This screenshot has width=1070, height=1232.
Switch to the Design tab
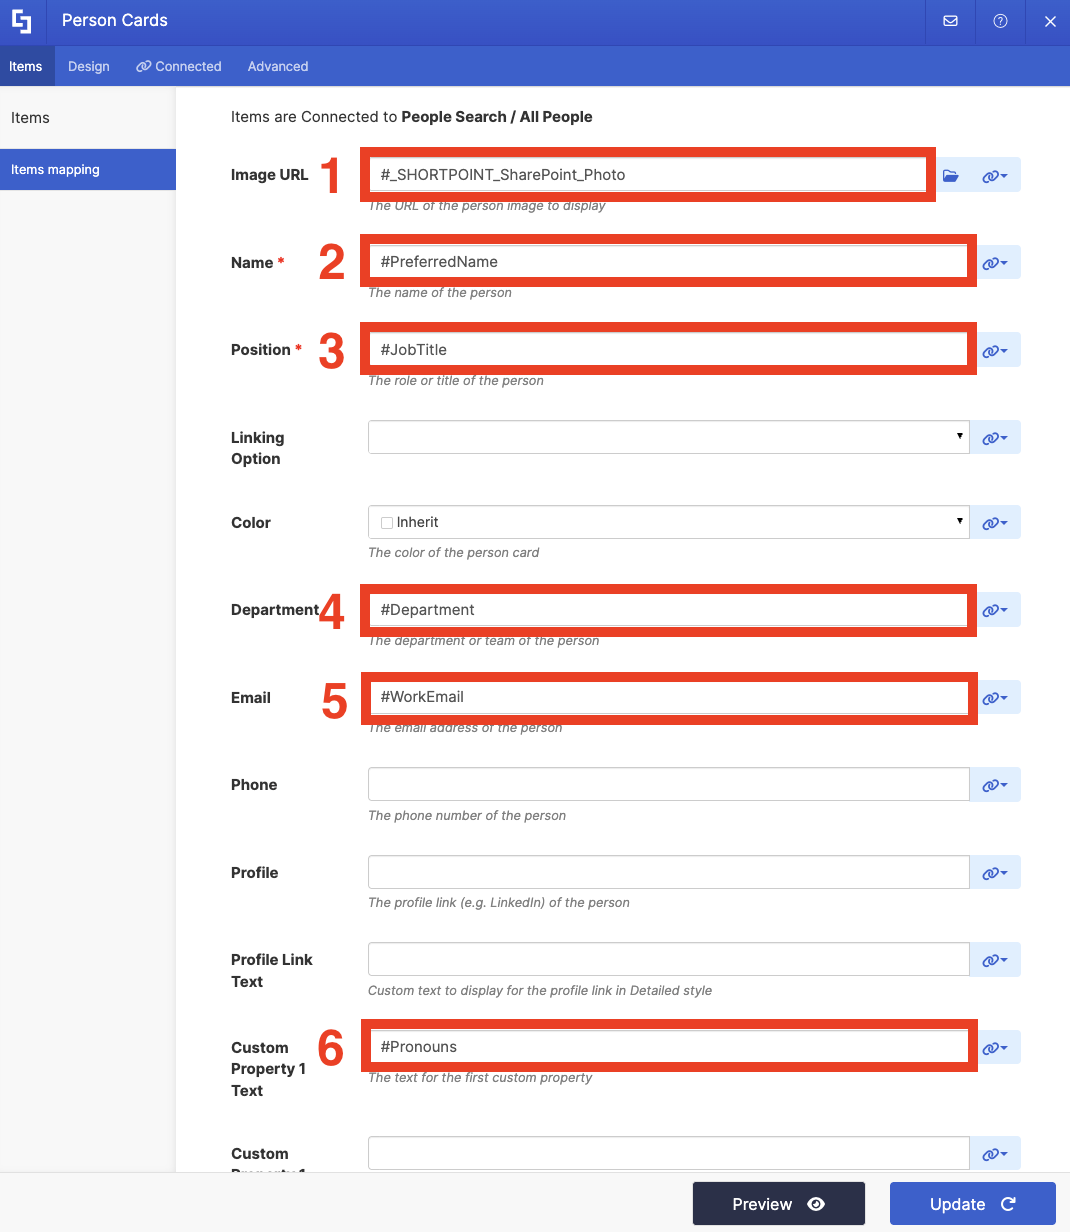click(x=89, y=66)
